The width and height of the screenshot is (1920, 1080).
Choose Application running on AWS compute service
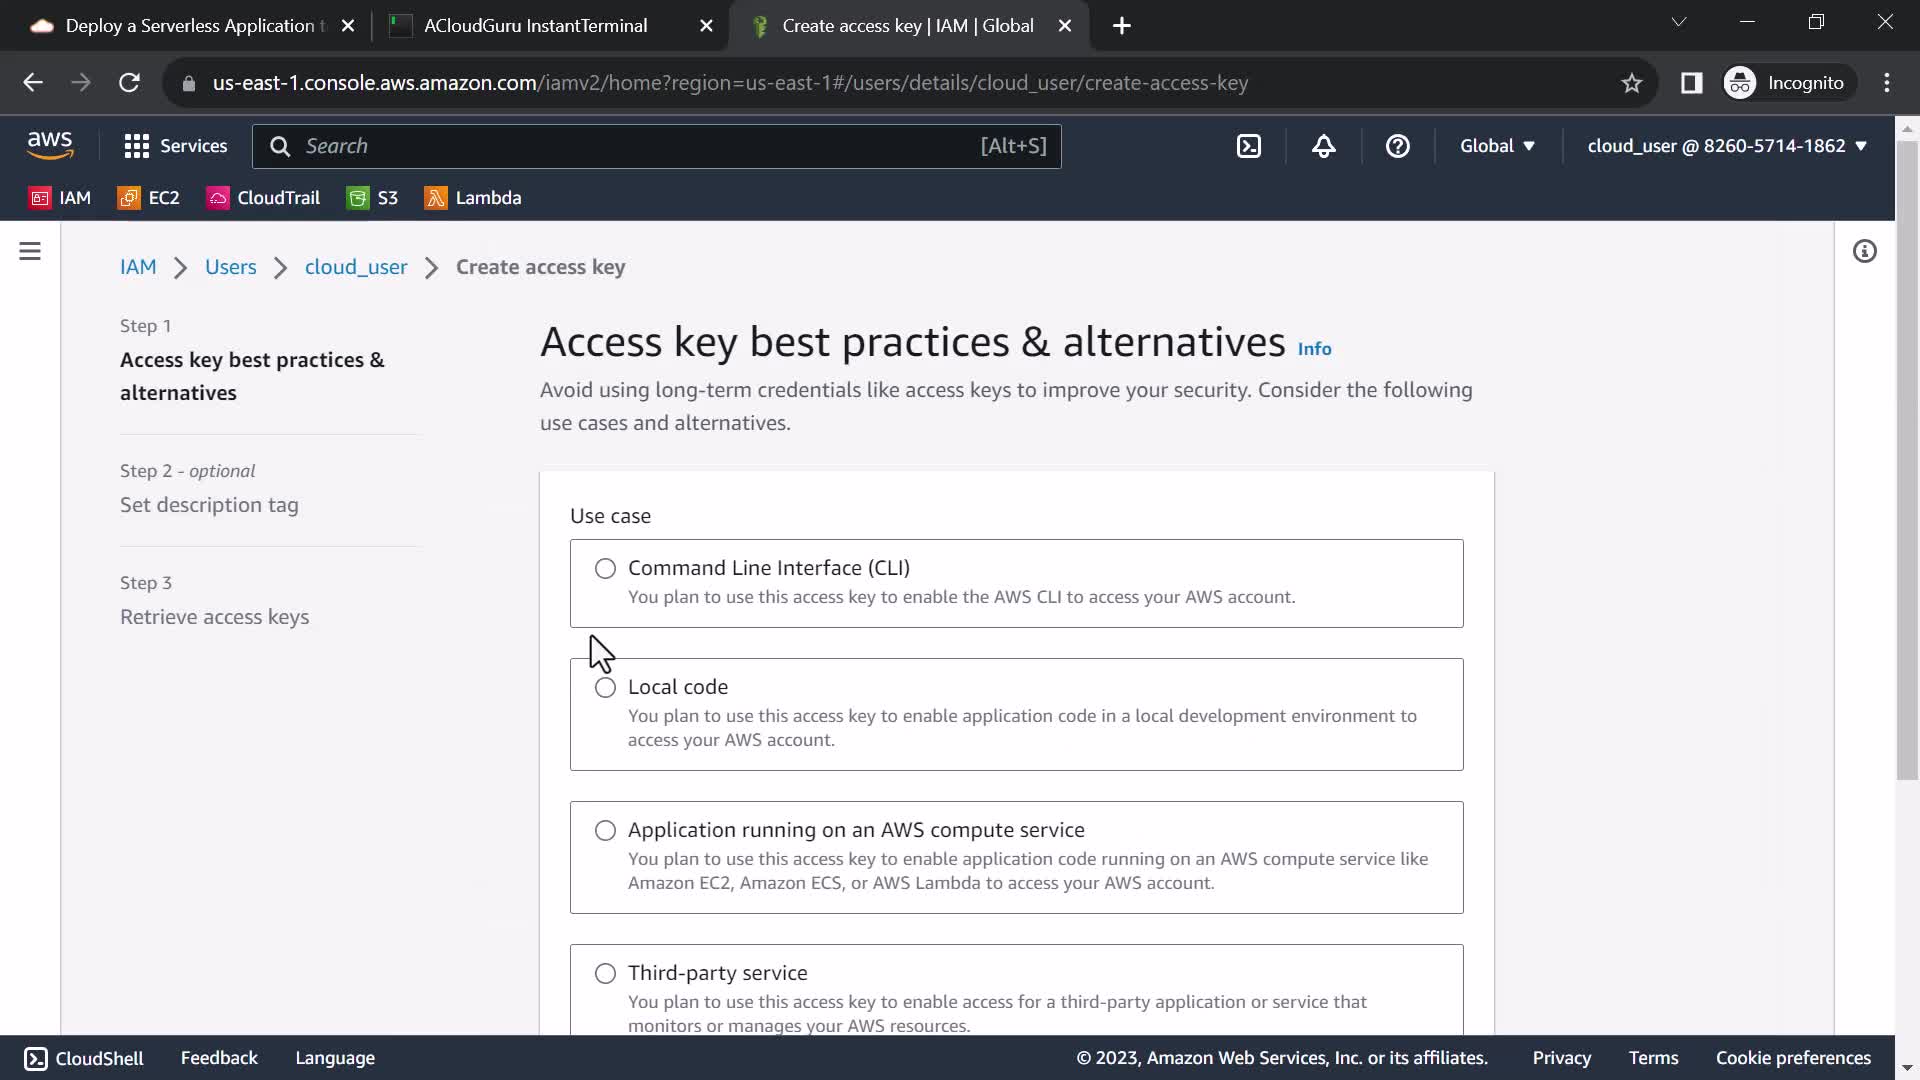tap(605, 831)
